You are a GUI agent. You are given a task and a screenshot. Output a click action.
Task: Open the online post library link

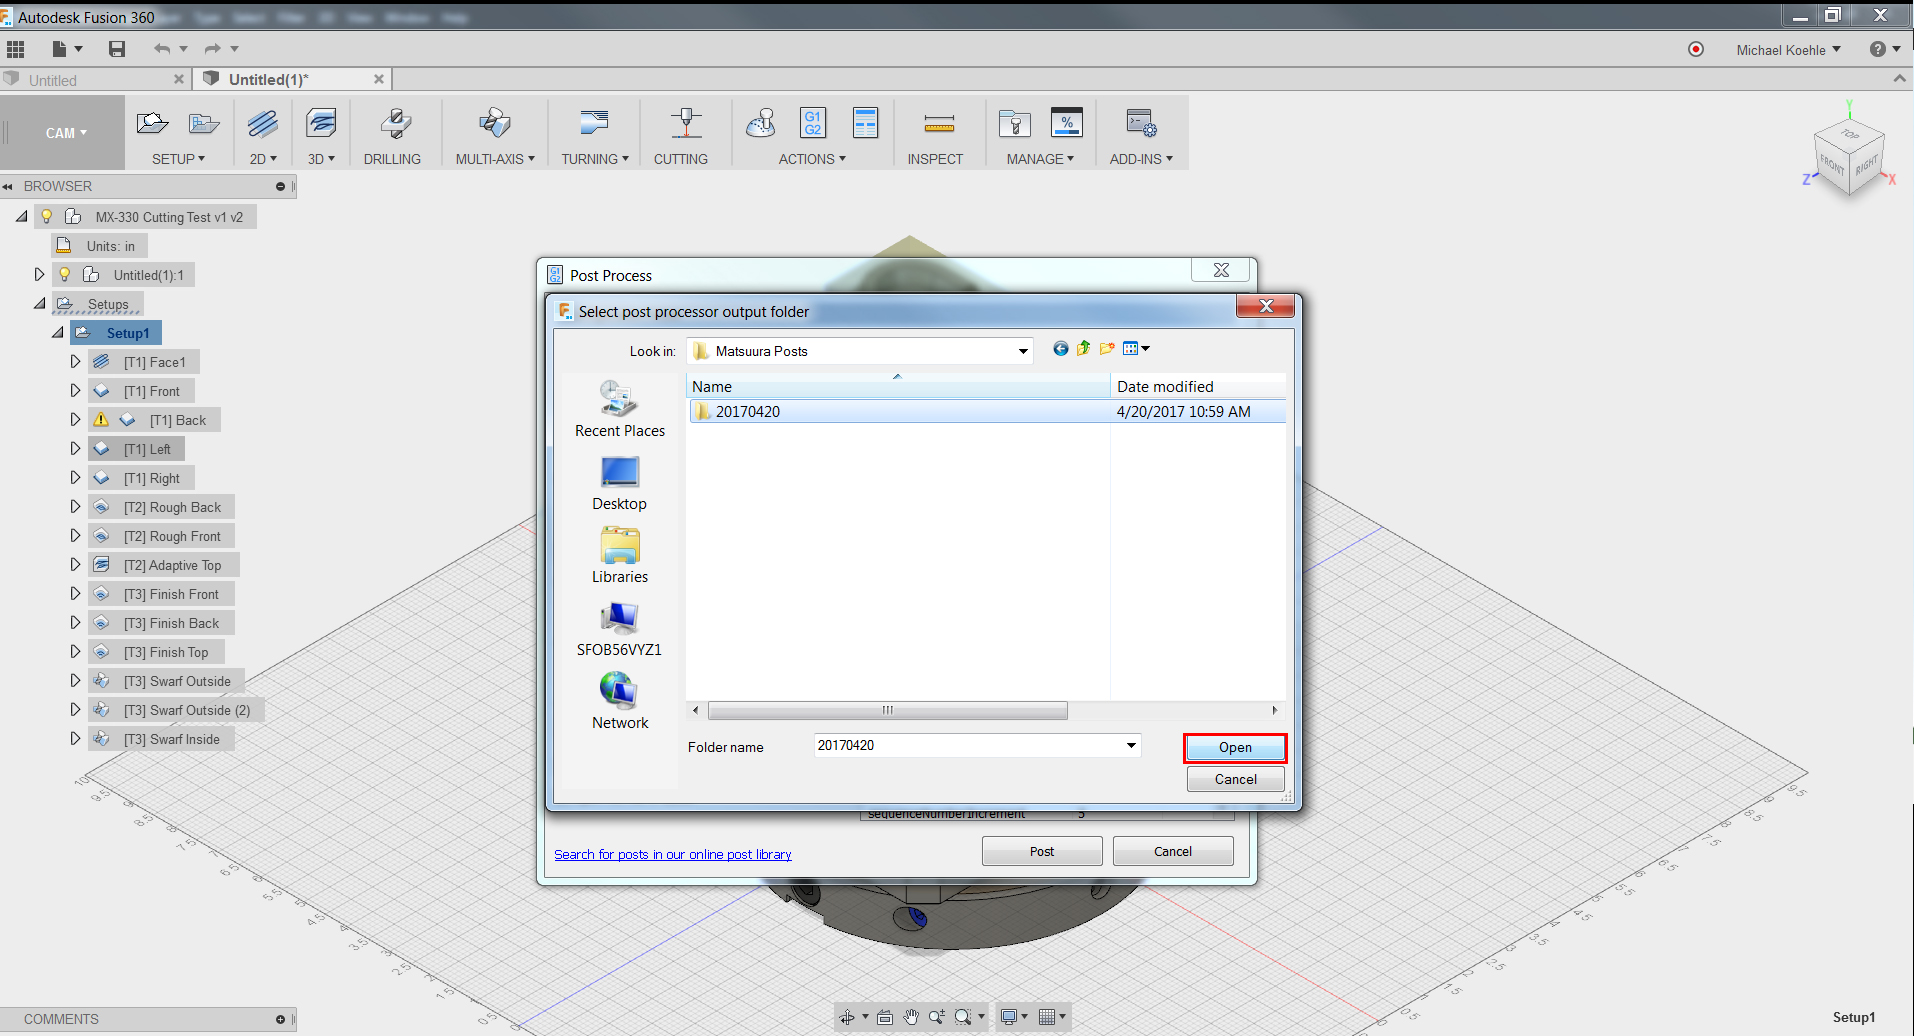[x=673, y=855]
